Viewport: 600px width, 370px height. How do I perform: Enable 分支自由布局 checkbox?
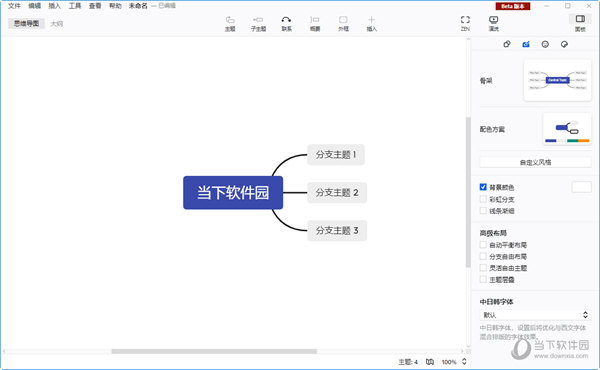coord(483,256)
